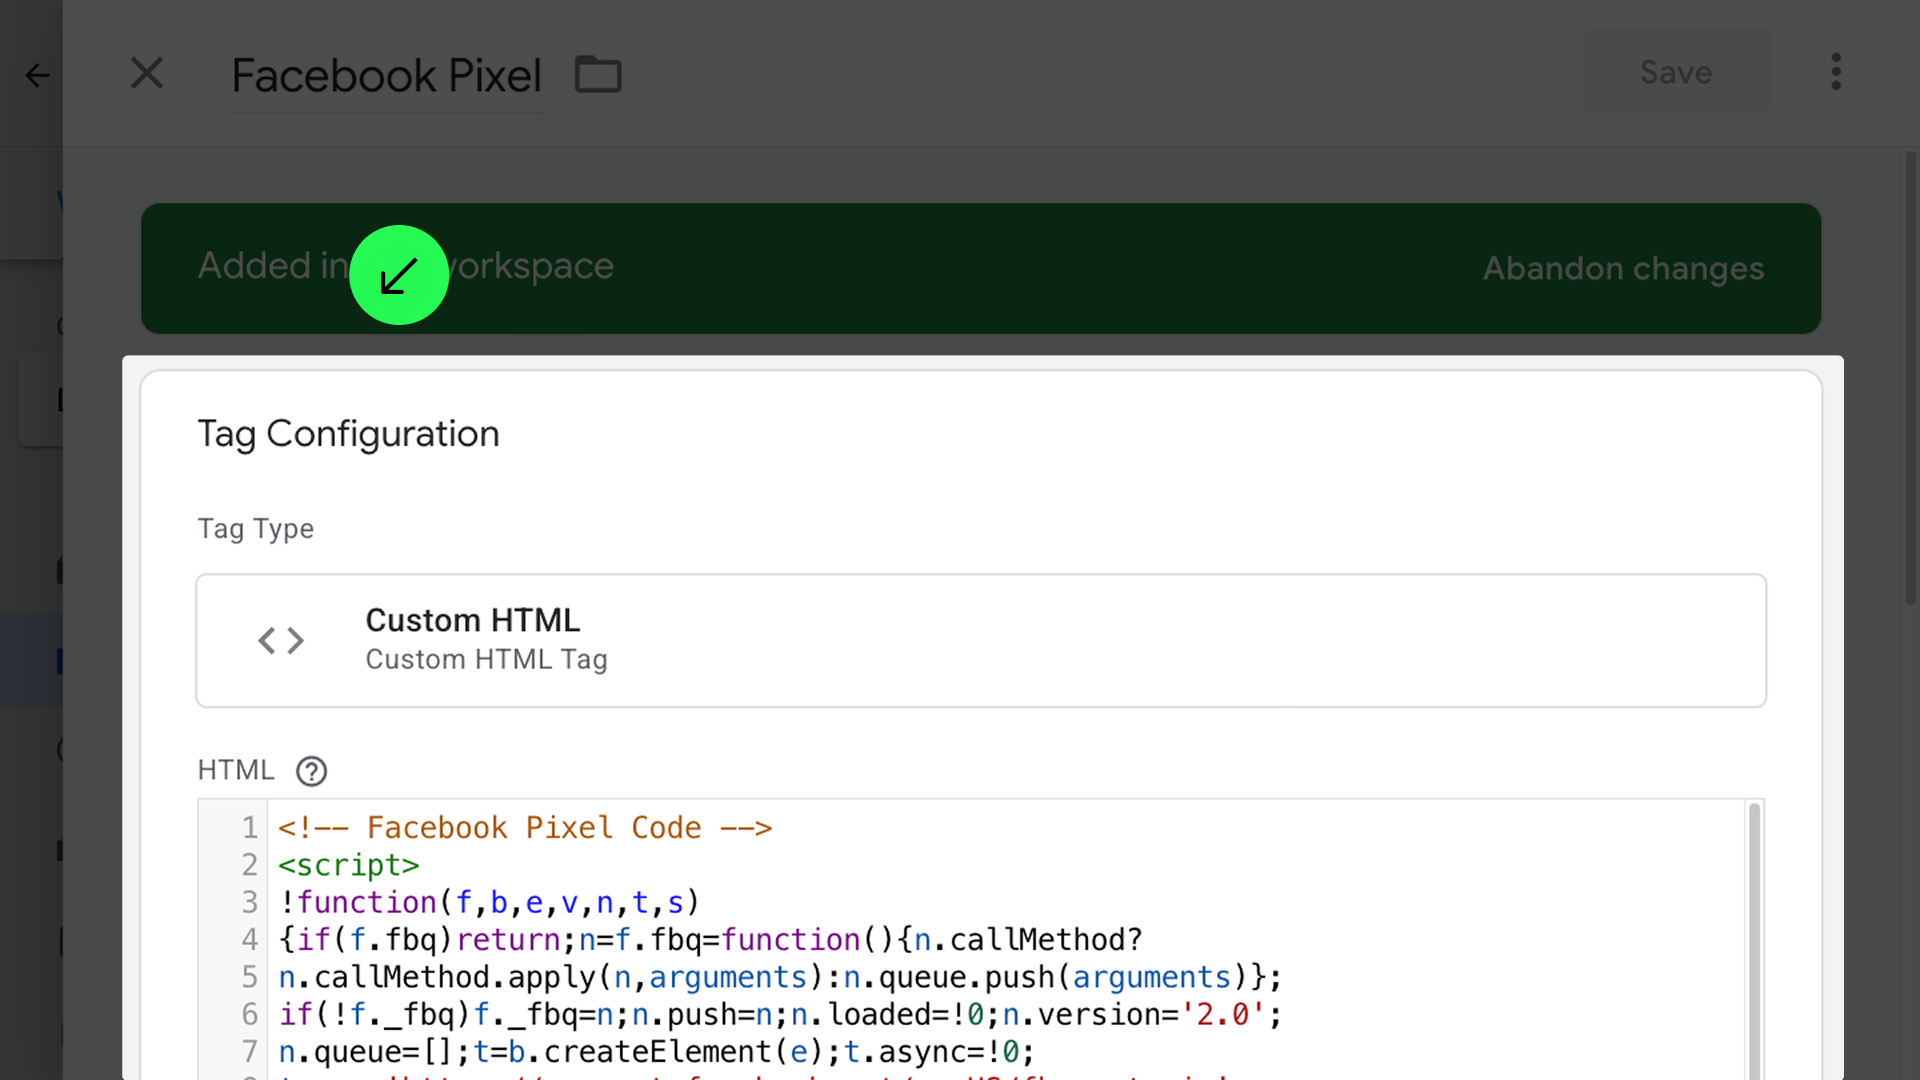Image resolution: width=1920 pixels, height=1080 pixels.
Task: Click the n.version='2.0' code line
Action: click(x=780, y=1014)
